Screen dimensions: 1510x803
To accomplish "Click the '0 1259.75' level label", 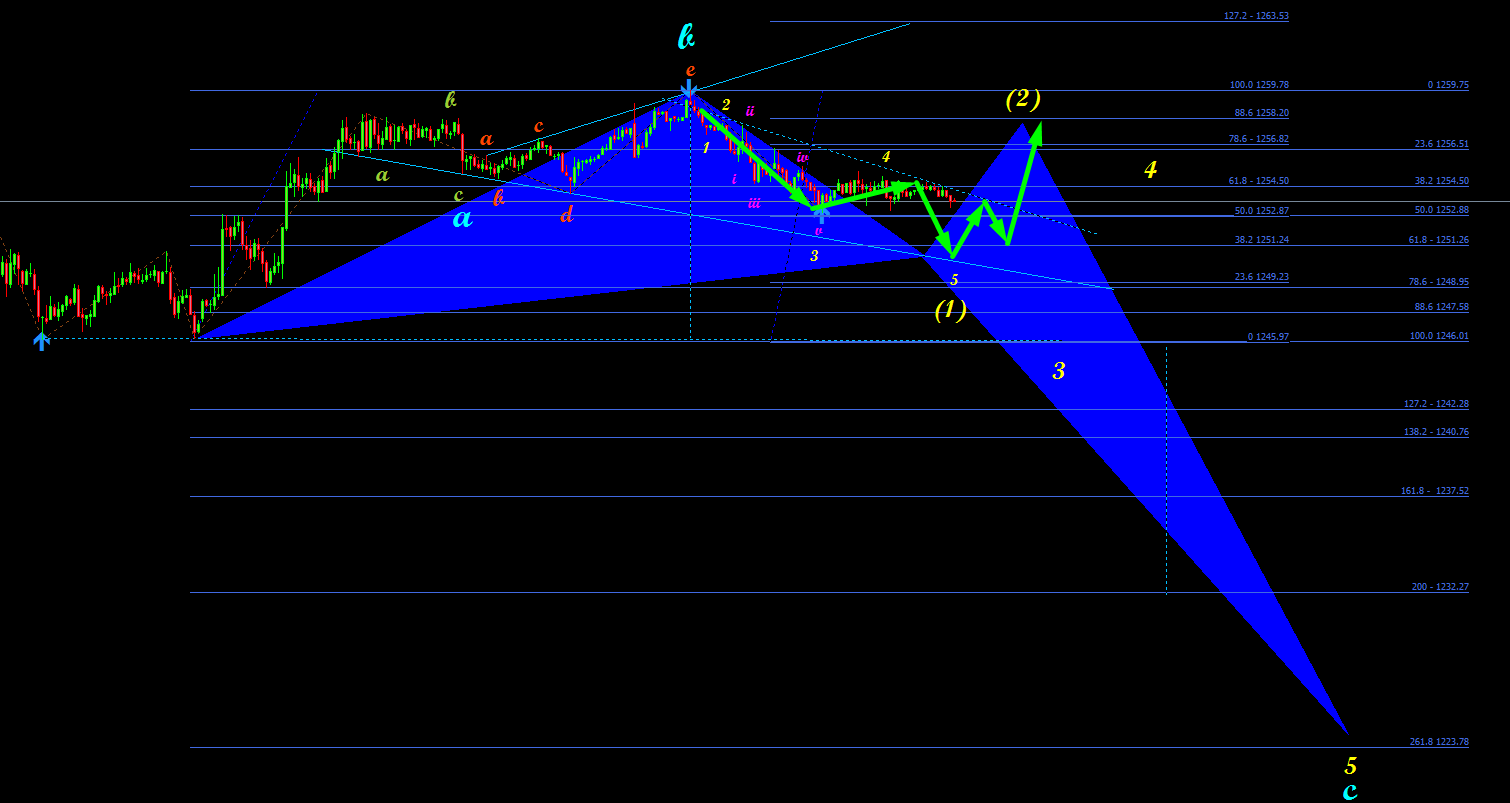I will [1448, 85].
